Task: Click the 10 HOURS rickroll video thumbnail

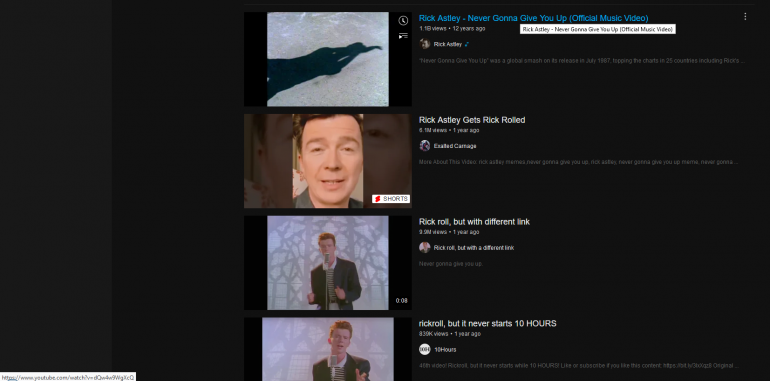Action: [x=328, y=349]
